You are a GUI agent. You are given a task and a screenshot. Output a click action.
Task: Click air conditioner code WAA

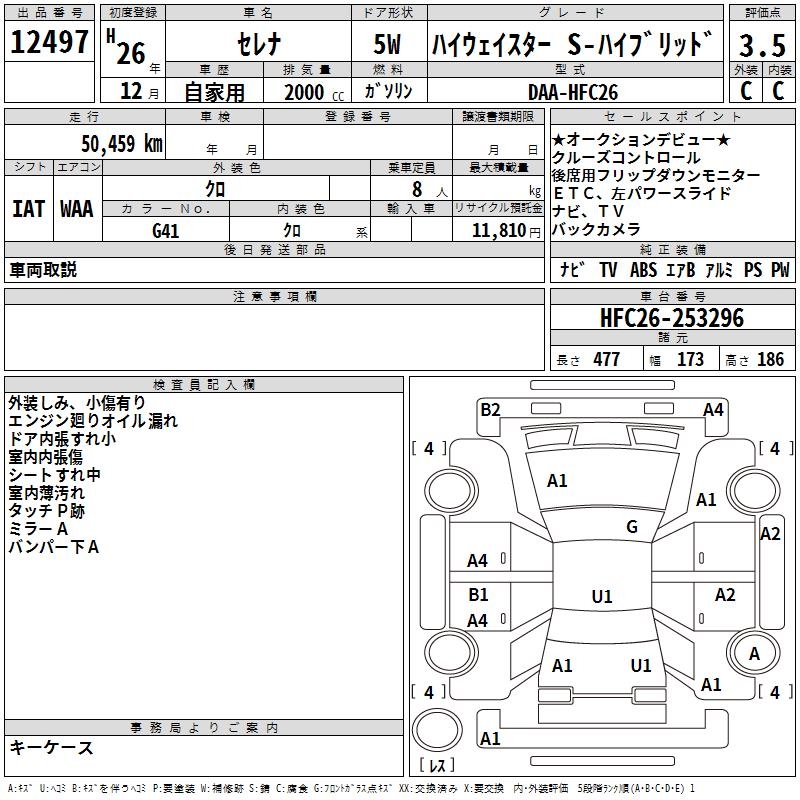tap(77, 209)
